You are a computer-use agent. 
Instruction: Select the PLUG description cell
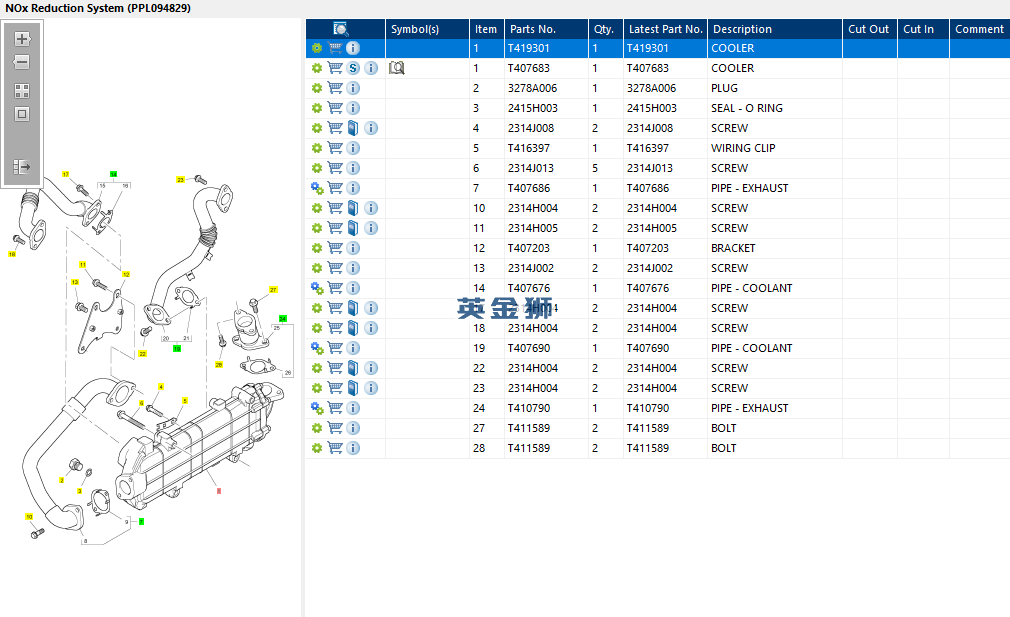[775, 88]
